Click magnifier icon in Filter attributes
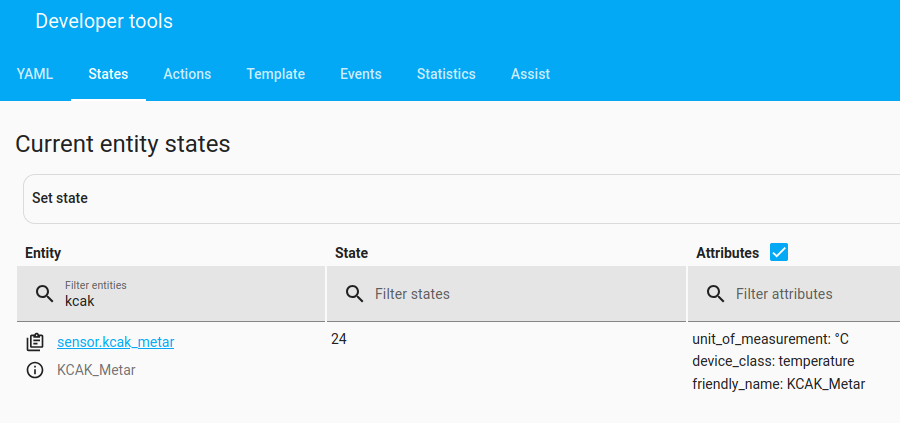 click(715, 294)
